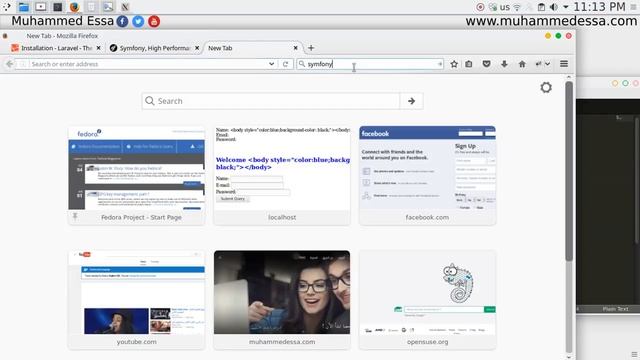
Task: Reload the current page
Action: point(285,64)
